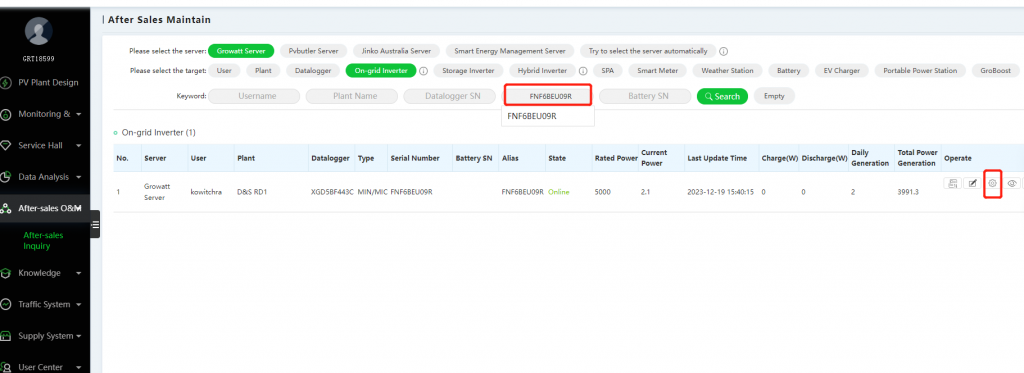Click the After-sales O&M sidebar icon
This screenshot has width=1024, height=373.
click(6, 208)
